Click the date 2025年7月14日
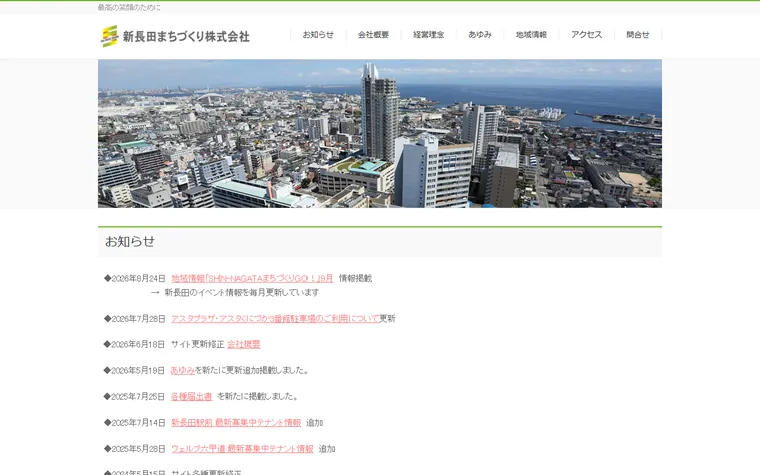This screenshot has width=760, height=475. [x=139, y=423]
